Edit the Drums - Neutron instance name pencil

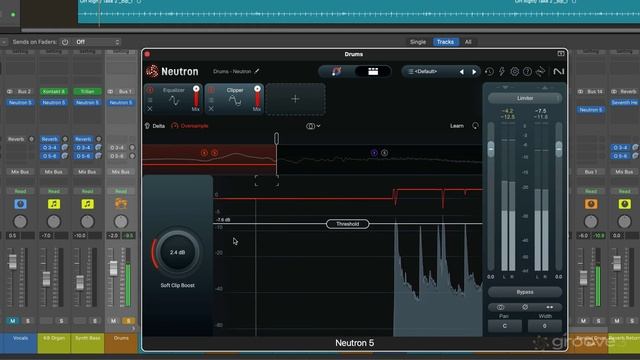[x=257, y=71]
